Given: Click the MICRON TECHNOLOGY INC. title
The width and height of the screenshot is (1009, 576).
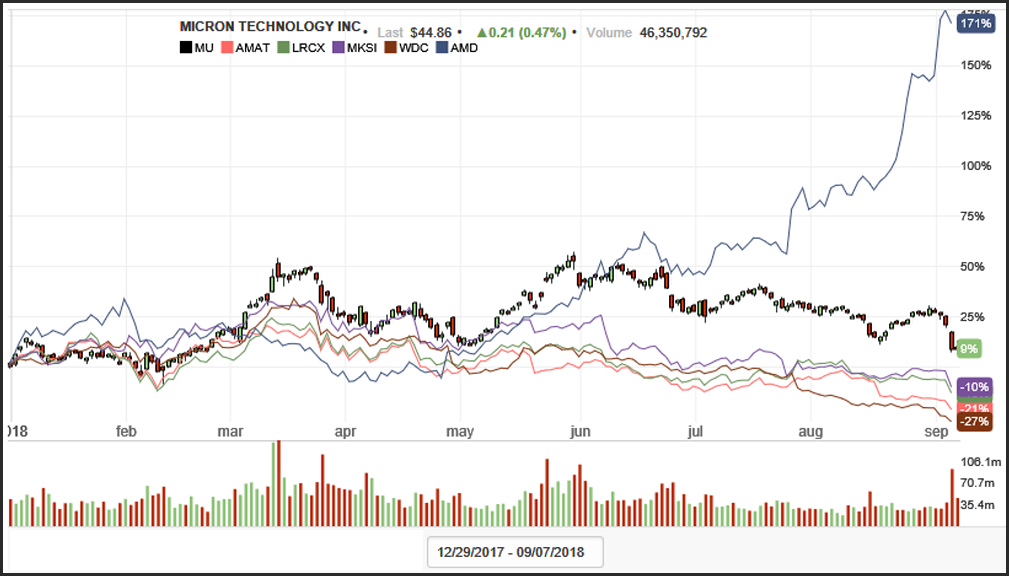Looking at the screenshot, I should [270, 27].
